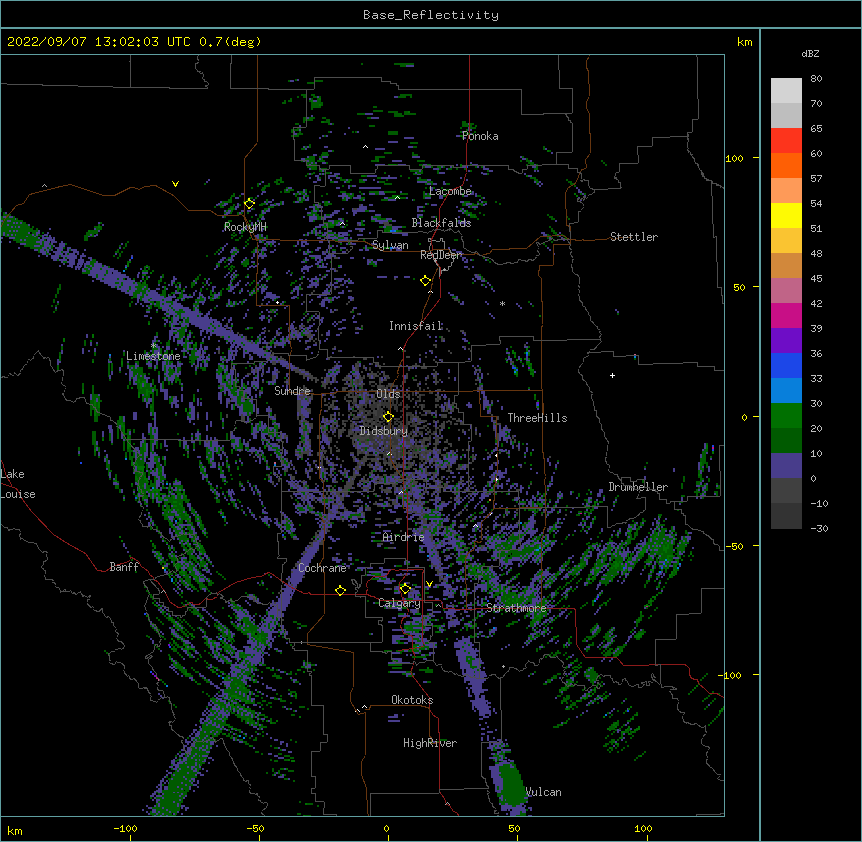Image resolution: width=862 pixels, height=842 pixels.
Task: Click the RedDeer city label
Action: tap(440, 255)
